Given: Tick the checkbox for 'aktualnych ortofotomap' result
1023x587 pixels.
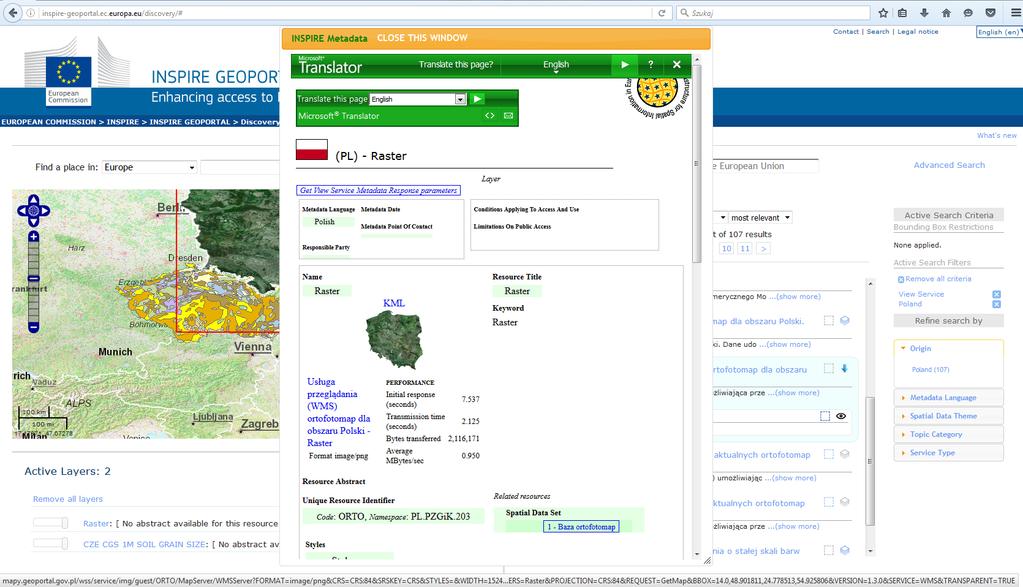Looking at the screenshot, I should tap(829, 454).
